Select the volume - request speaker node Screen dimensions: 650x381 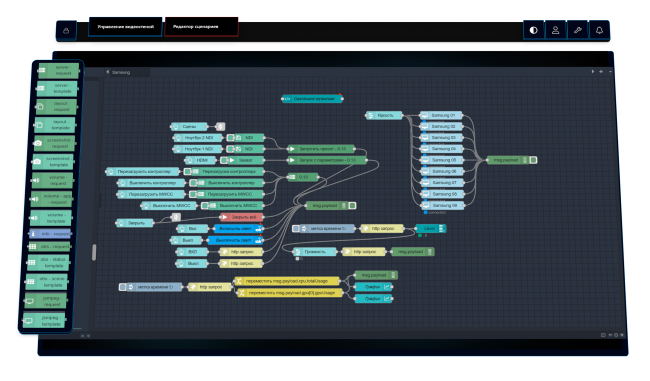pos(52,180)
